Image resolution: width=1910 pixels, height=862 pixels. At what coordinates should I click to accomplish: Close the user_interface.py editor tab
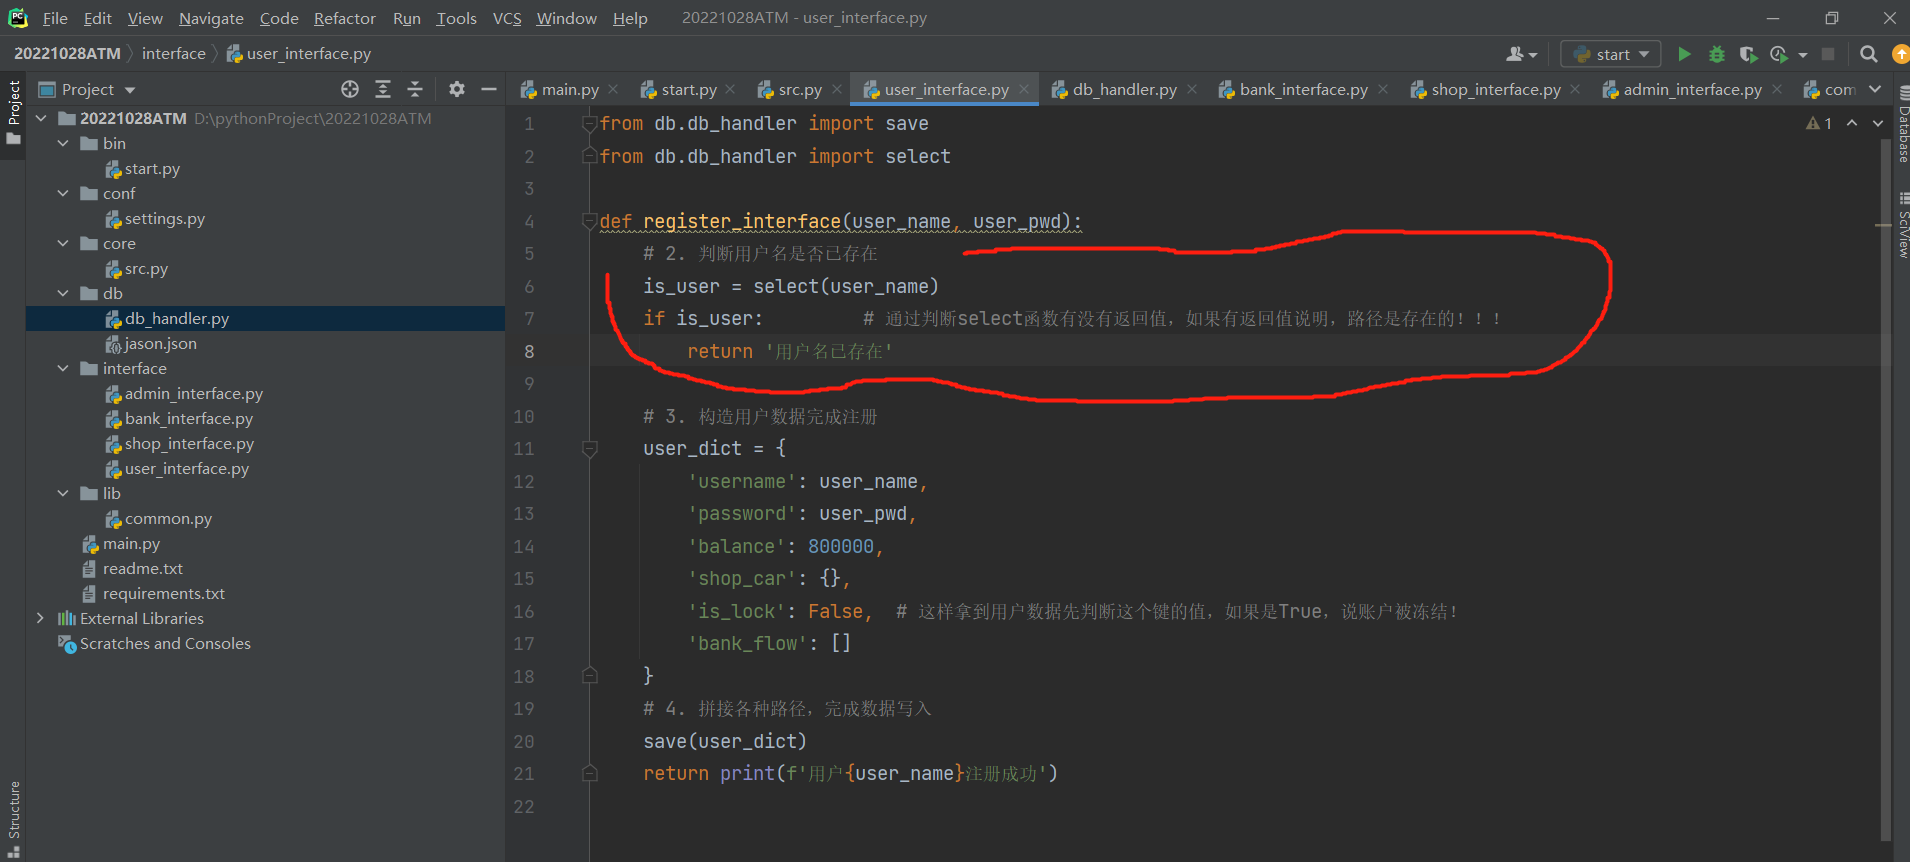click(x=1024, y=89)
